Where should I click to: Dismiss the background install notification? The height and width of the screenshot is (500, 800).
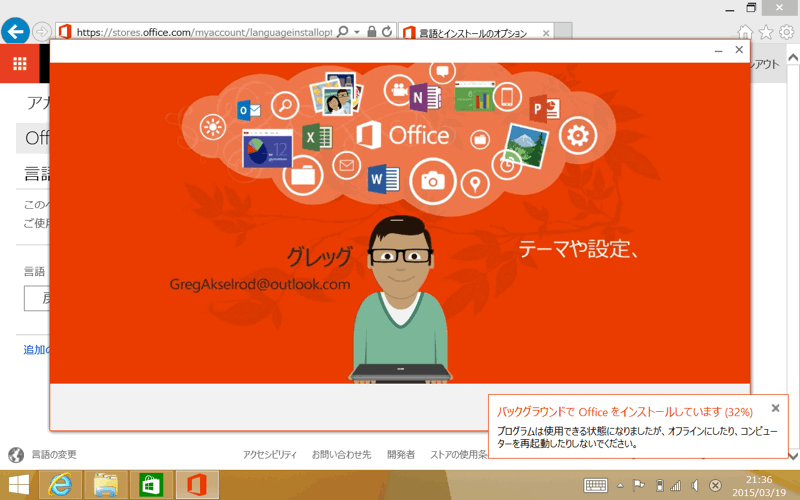776,408
